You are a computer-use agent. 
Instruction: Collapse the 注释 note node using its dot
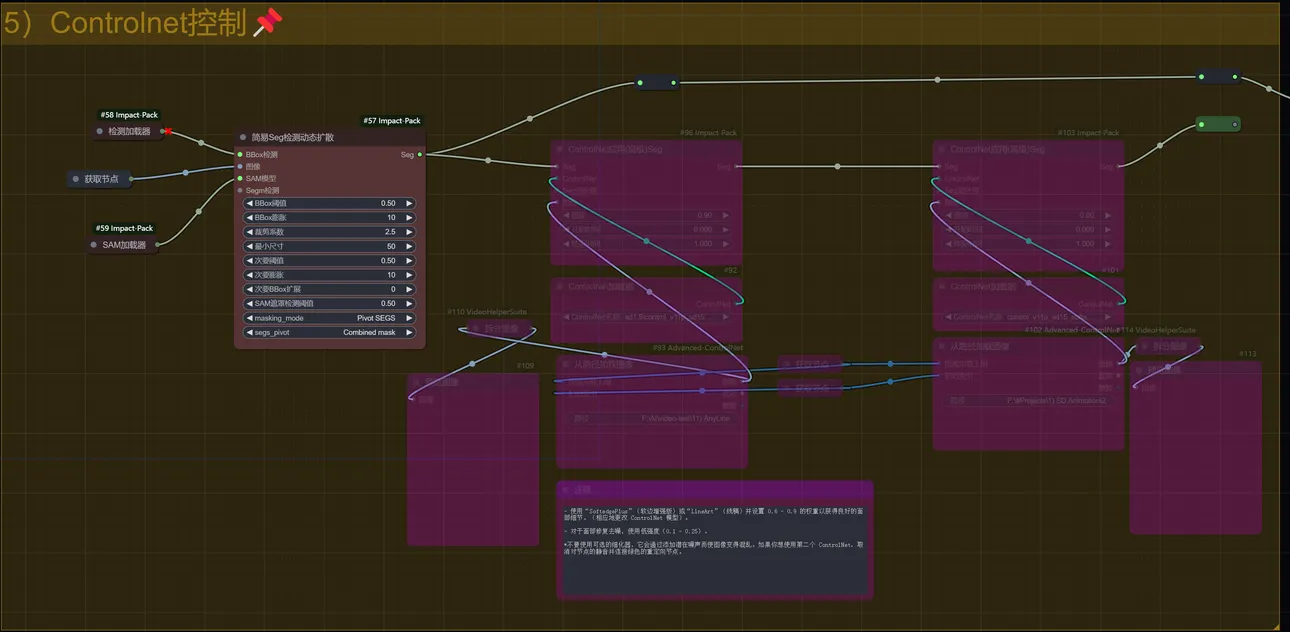click(566, 490)
